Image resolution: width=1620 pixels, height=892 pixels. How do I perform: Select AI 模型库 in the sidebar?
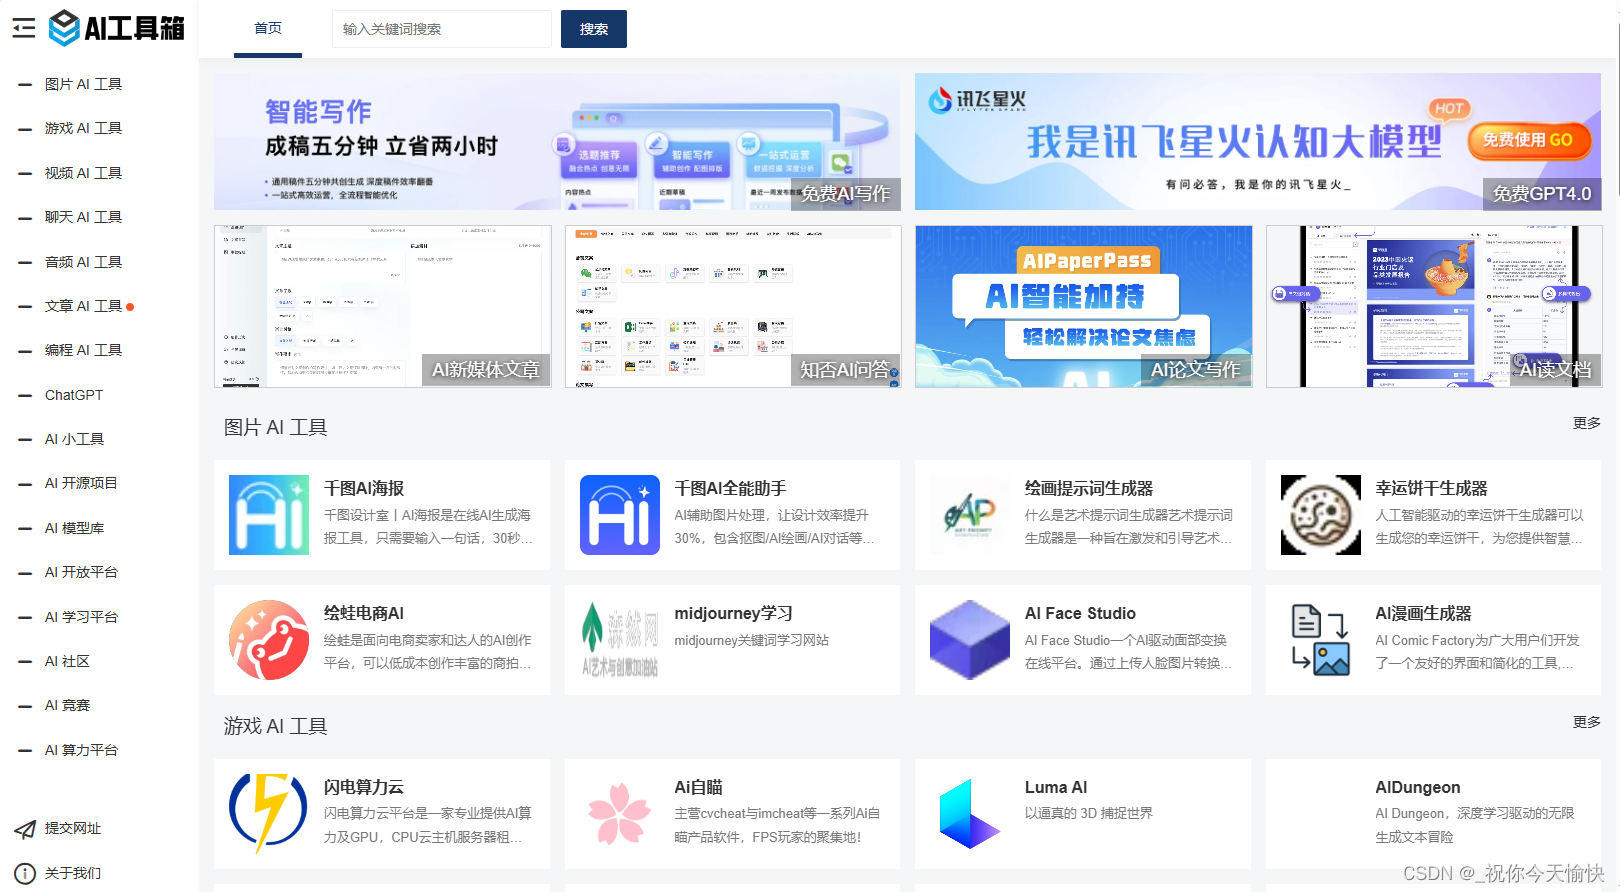coord(74,528)
